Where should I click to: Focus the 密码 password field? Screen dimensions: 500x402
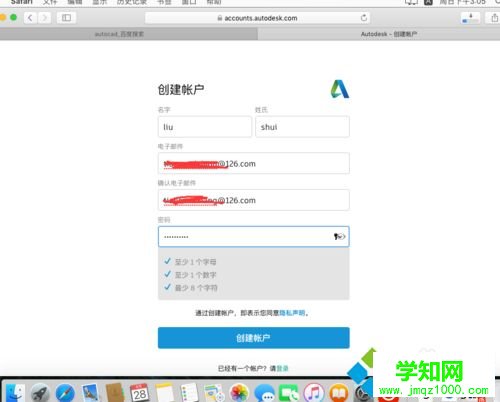pyautogui.click(x=254, y=237)
